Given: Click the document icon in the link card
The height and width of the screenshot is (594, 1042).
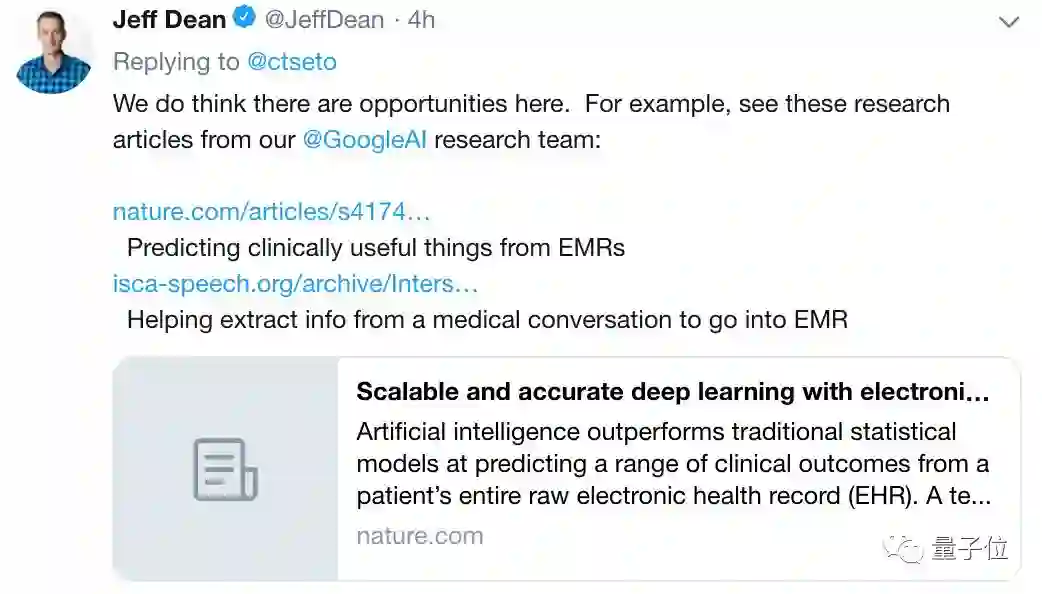Looking at the screenshot, I should click(x=225, y=469).
